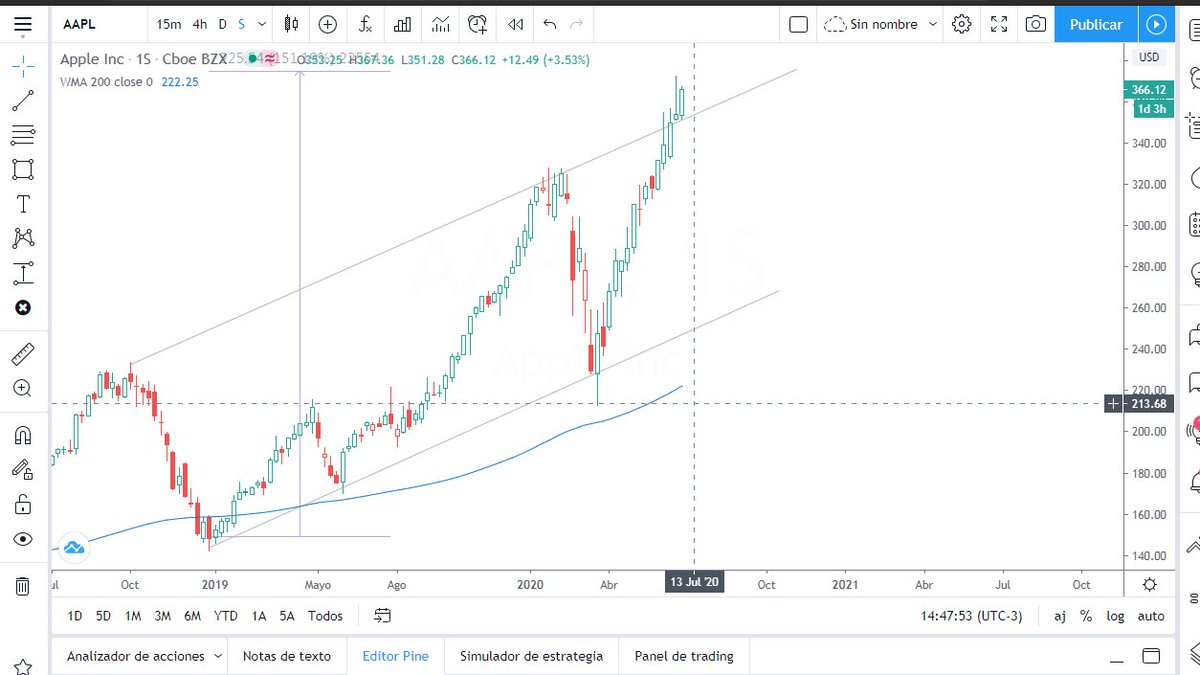Select the 4h interval

pos(201,24)
